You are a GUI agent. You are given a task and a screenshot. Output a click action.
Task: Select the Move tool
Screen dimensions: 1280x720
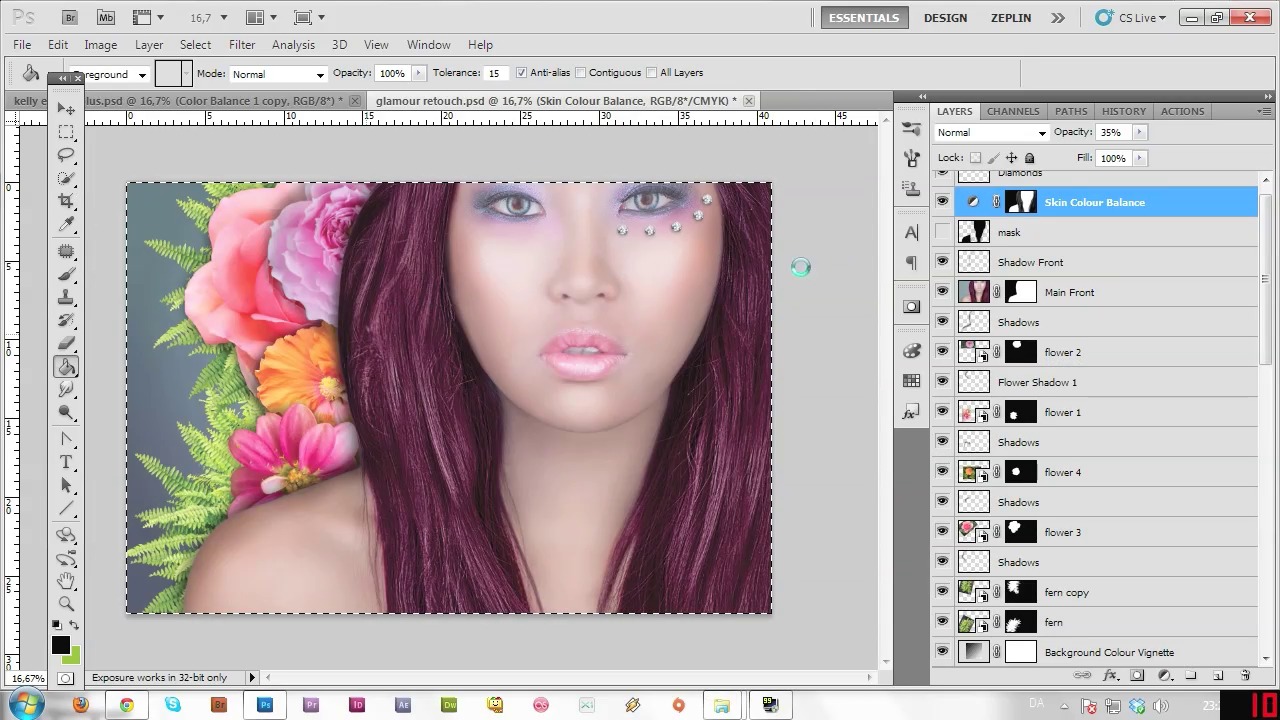coord(66,109)
